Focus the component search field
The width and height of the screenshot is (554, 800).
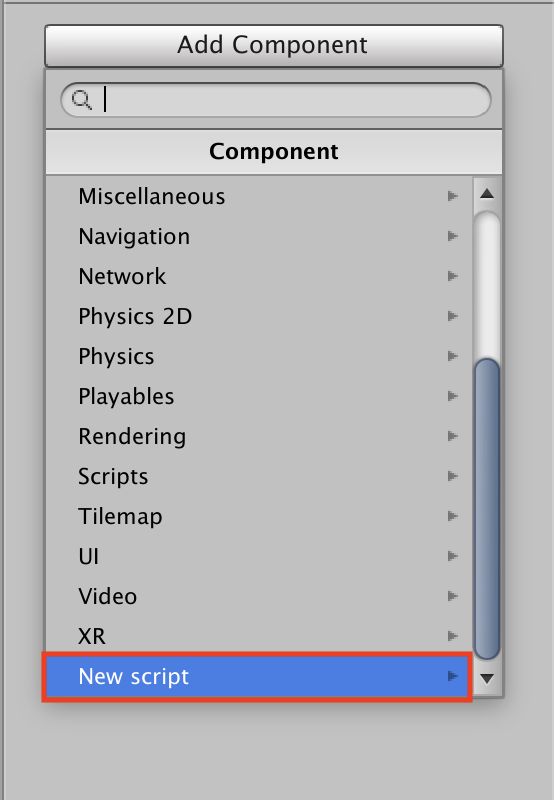click(x=275, y=99)
